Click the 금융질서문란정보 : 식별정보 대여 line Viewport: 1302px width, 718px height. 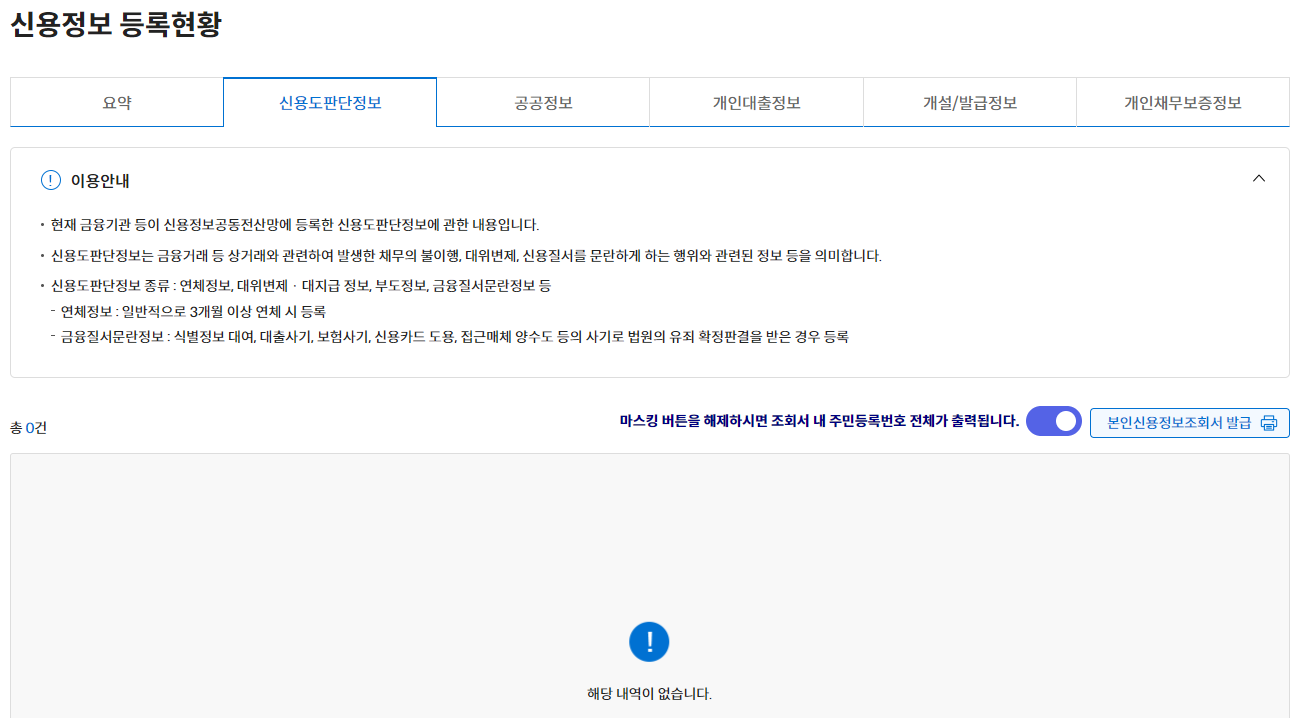tap(455, 338)
